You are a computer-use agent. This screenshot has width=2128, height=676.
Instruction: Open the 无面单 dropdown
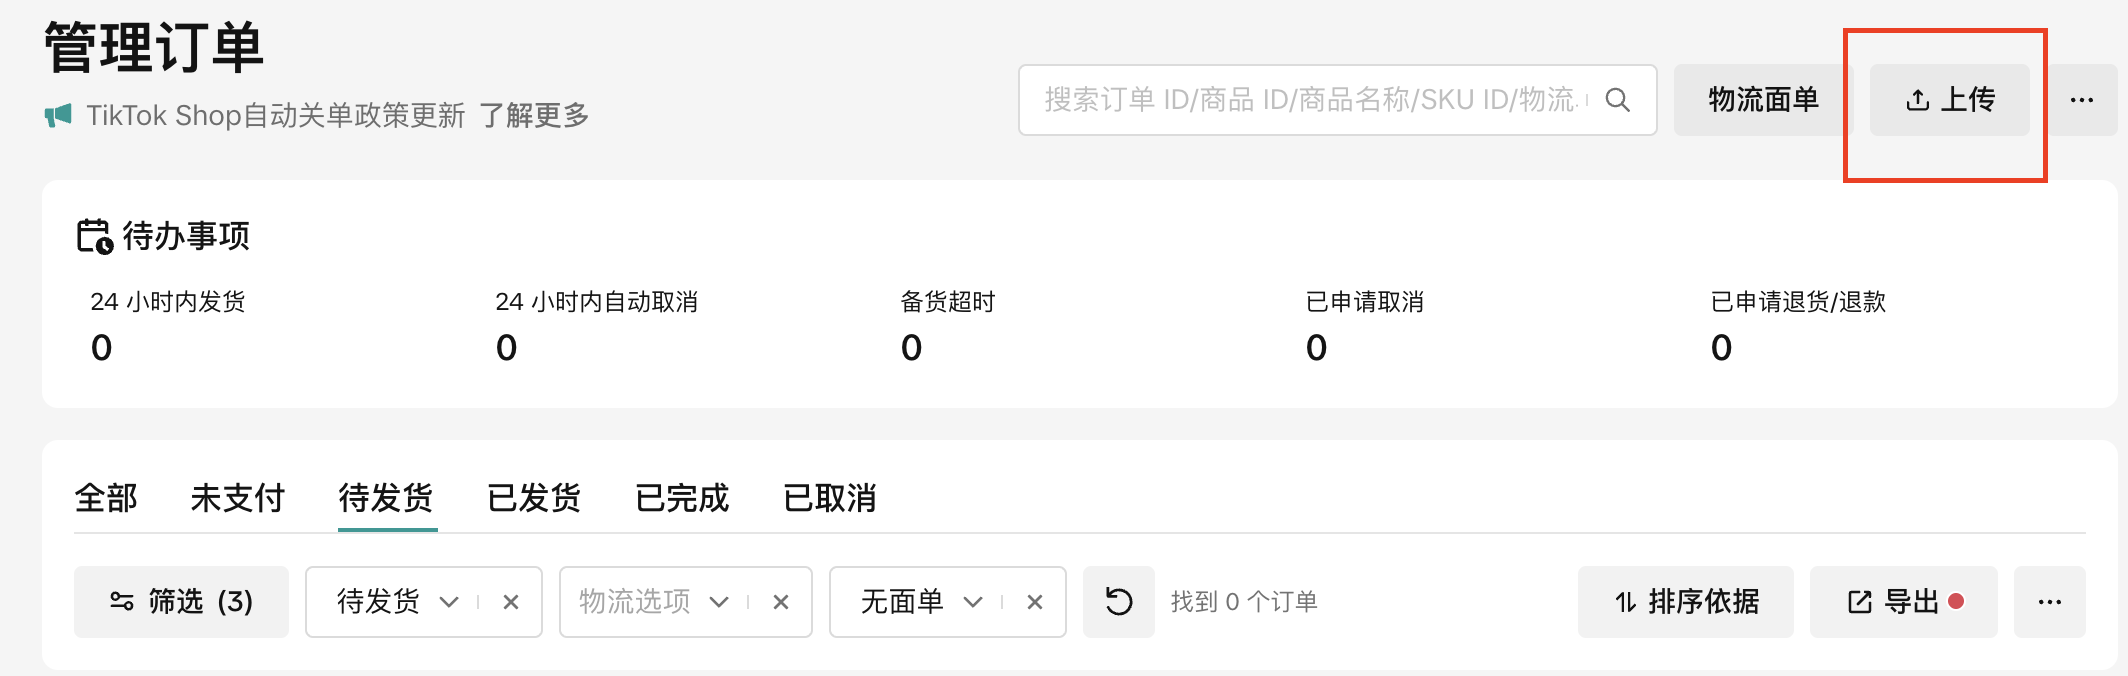[973, 602]
